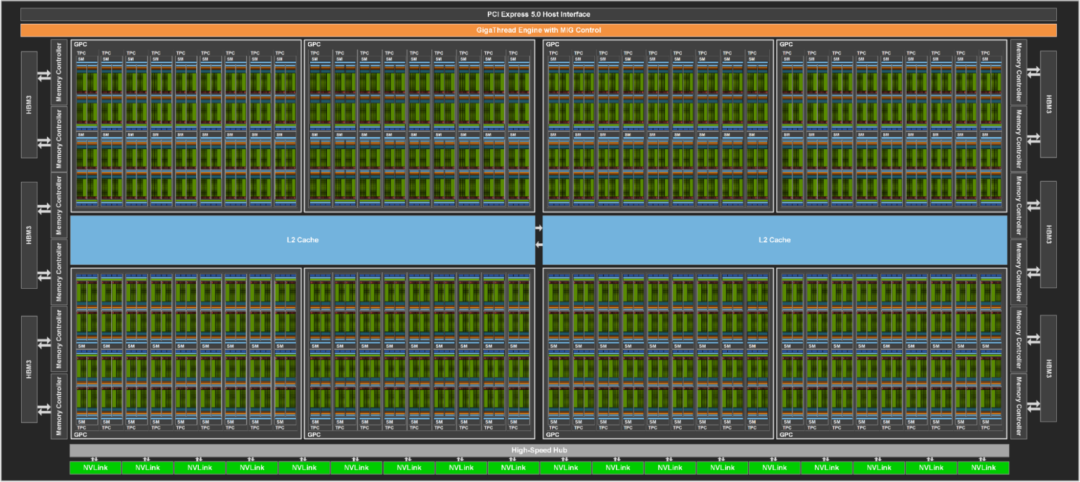Click the small arrows above the rightmost NVLink
This screenshot has width=1080, height=482.
point(983,460)
